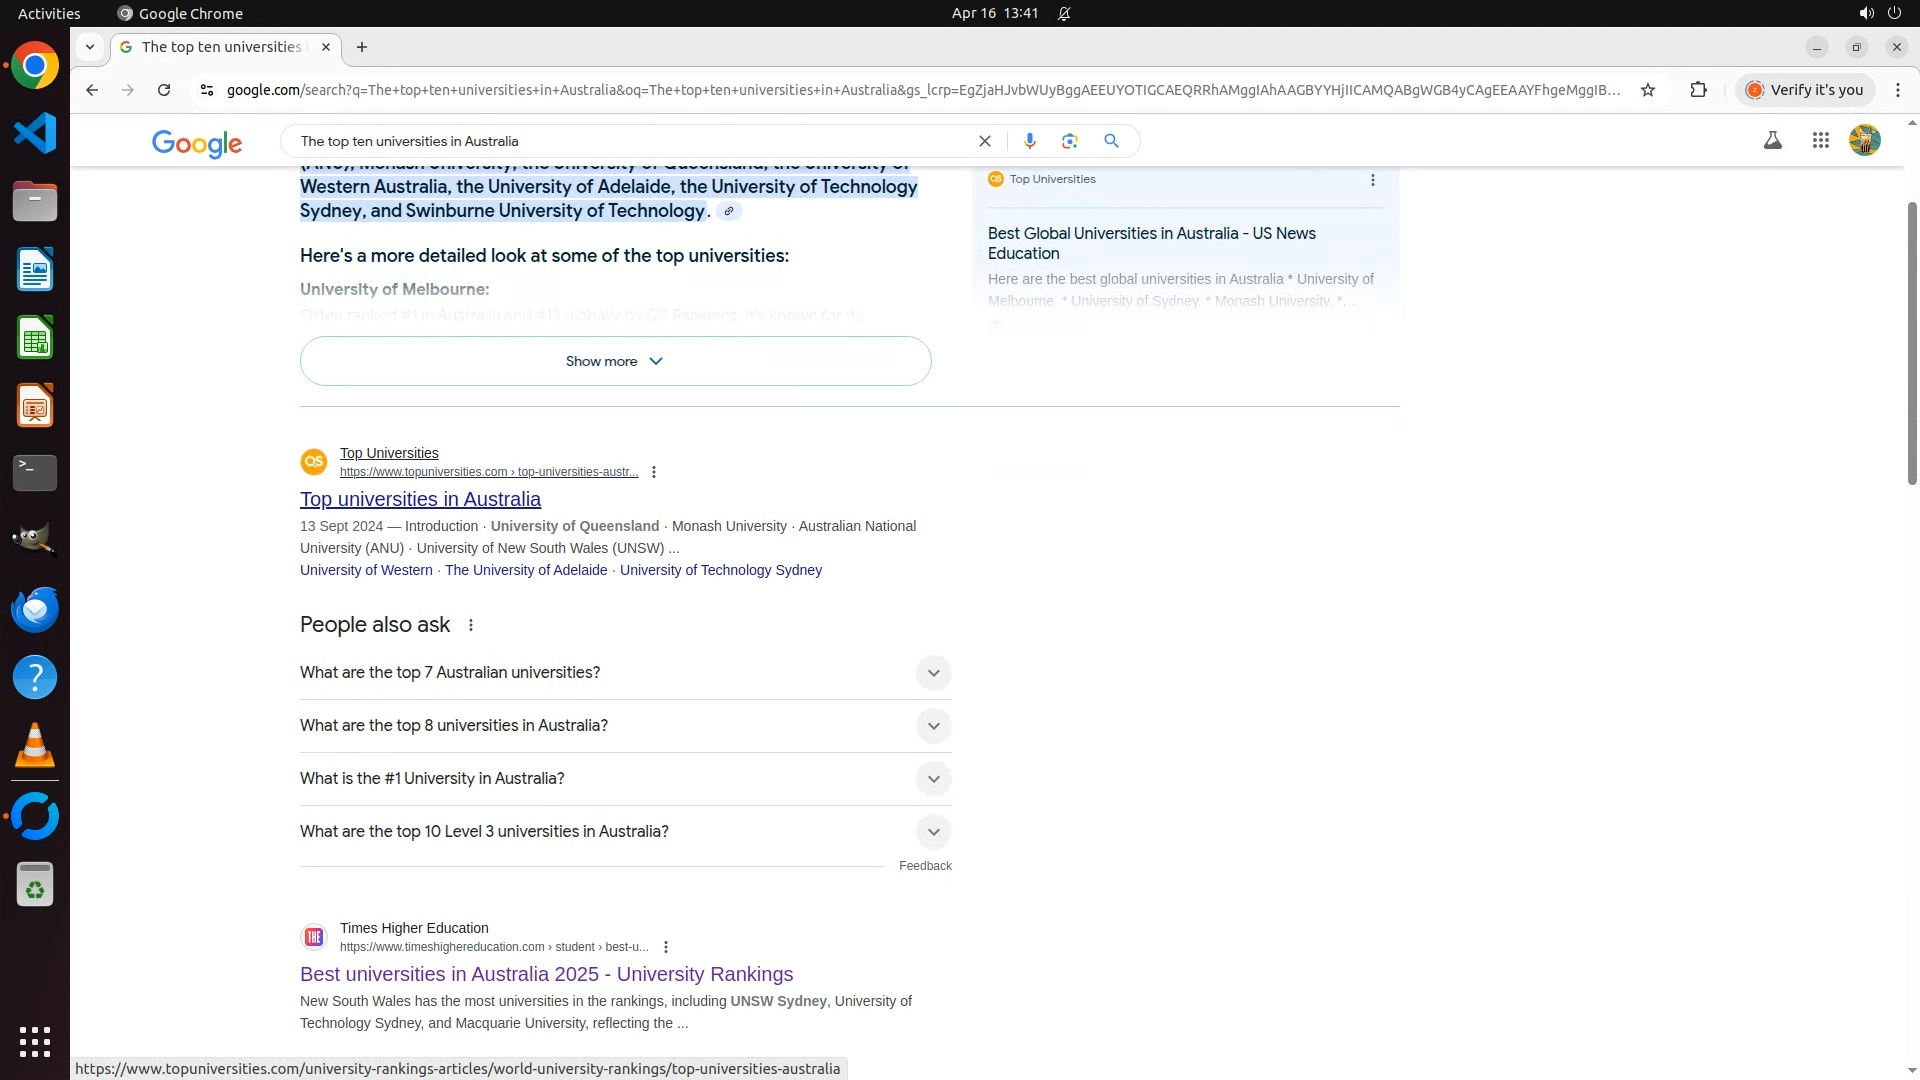Click 'Verify it's you' profile button
Viewport: 1920px width, 1080px height.
coord(1805,90)
